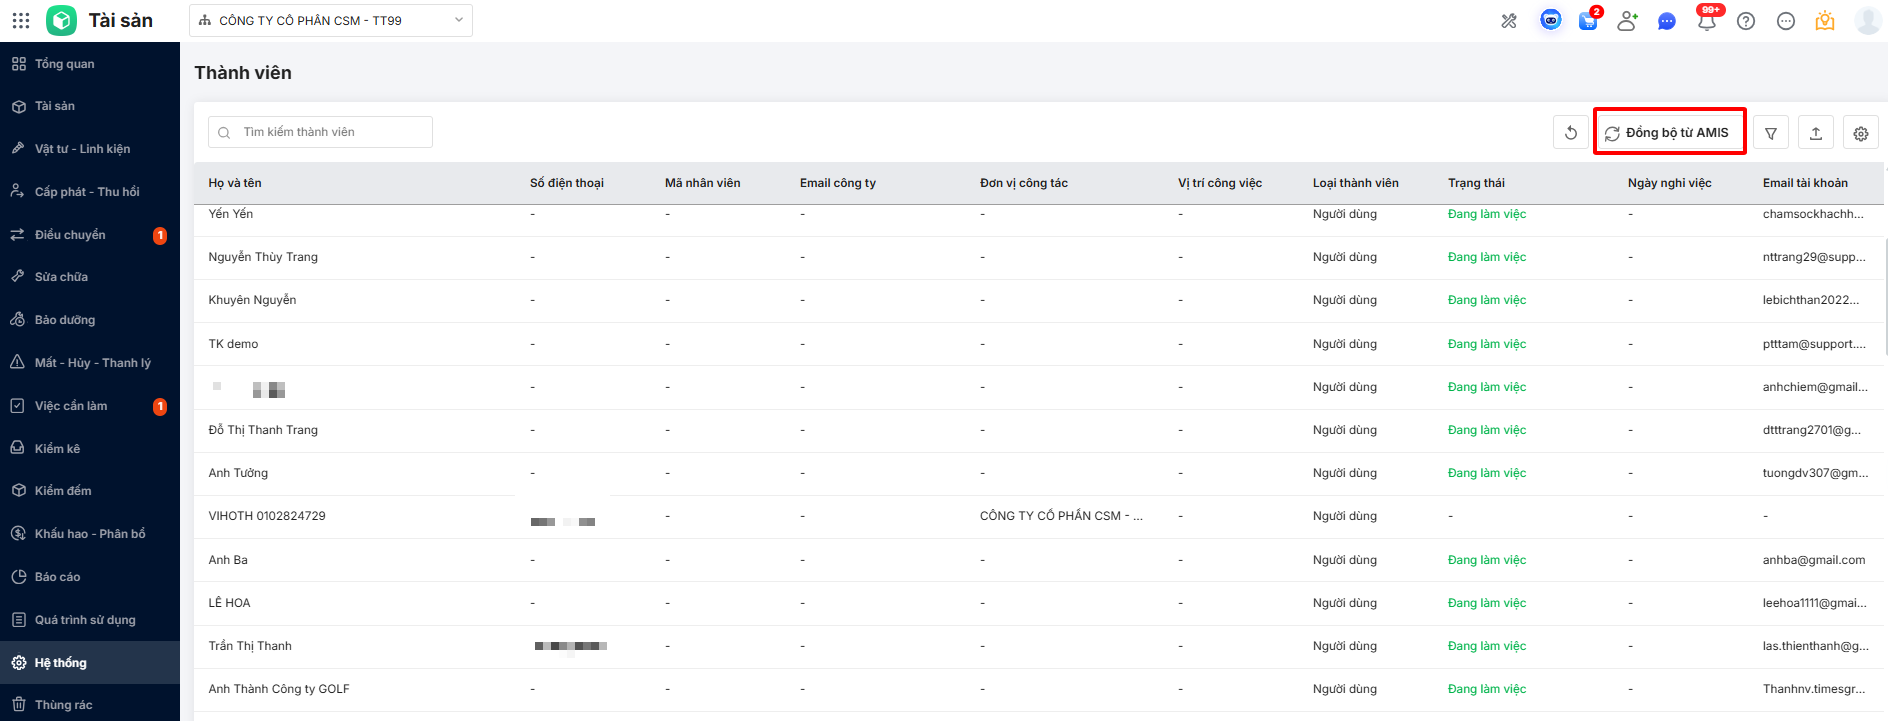Viewport: 1888px width, 721px height.
Task: Open Thùng rác in sidebar
Action: (x=63, y=705)
